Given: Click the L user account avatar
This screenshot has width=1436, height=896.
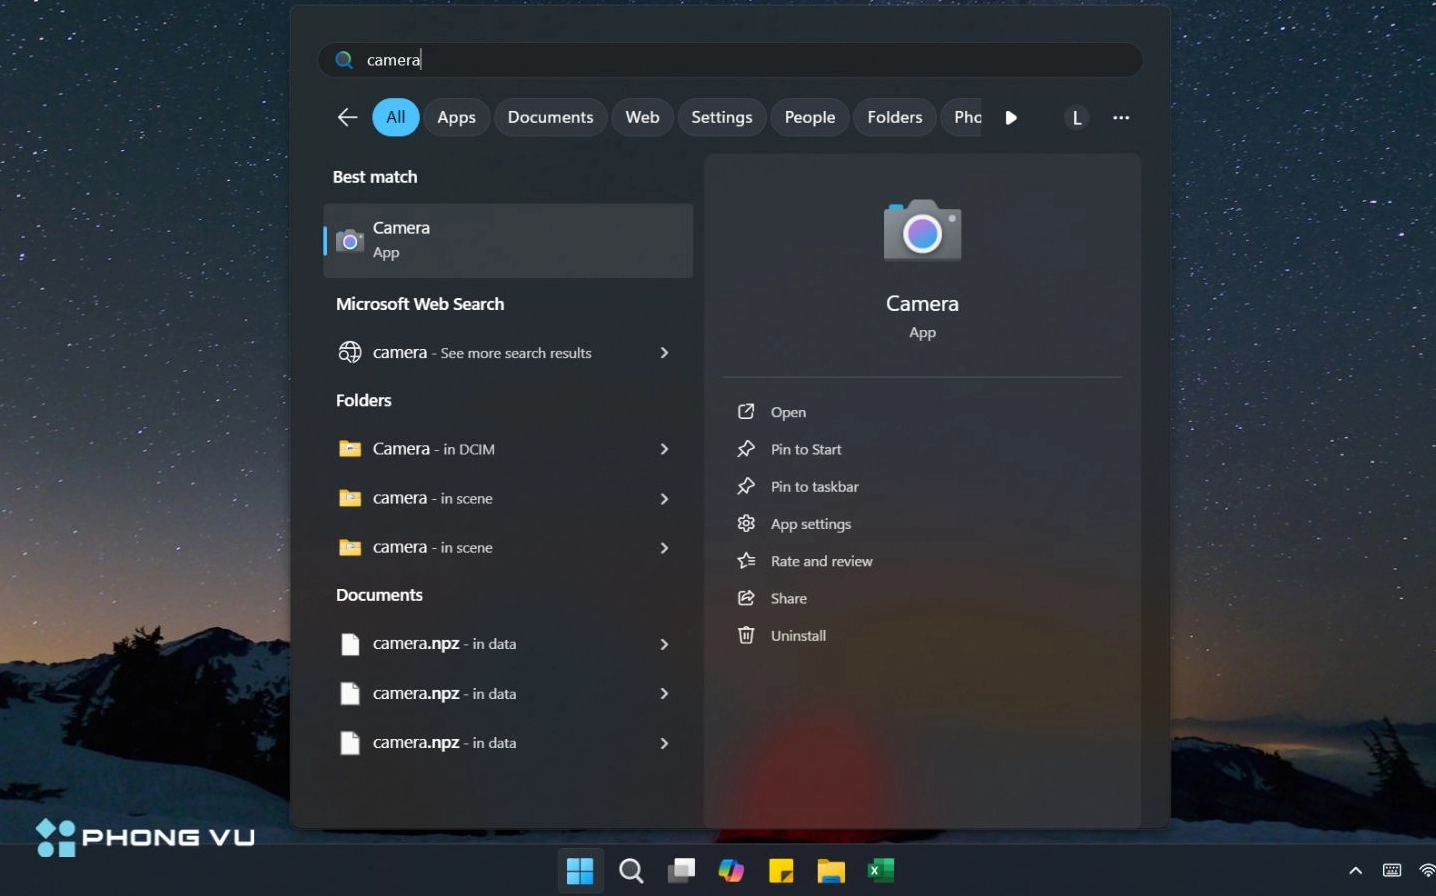Looking at the screenshot, I should pyautogui.click(x=1076, y=117).
